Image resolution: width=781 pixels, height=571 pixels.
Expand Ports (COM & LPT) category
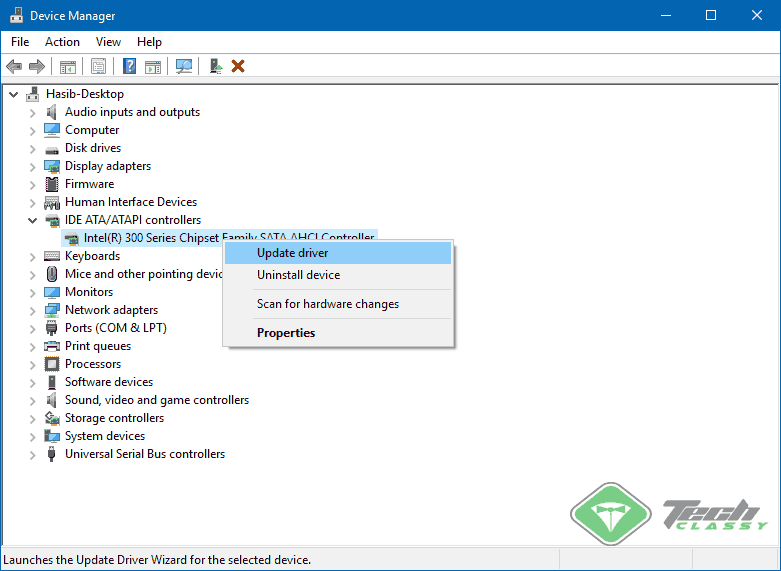pos(33,328)
